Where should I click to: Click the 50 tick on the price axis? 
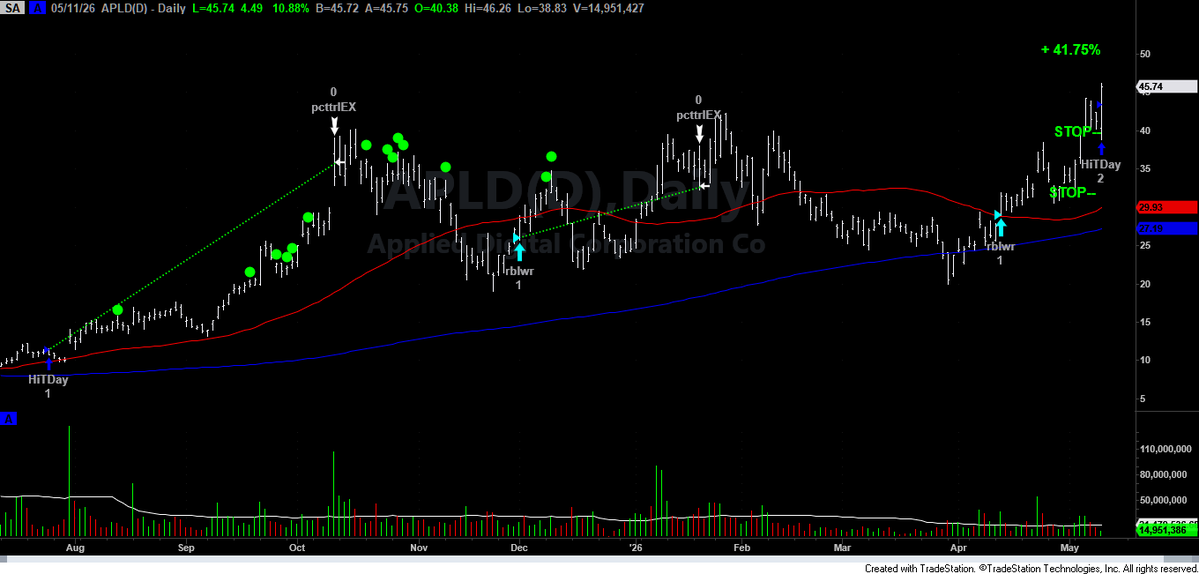[1145, 54]
